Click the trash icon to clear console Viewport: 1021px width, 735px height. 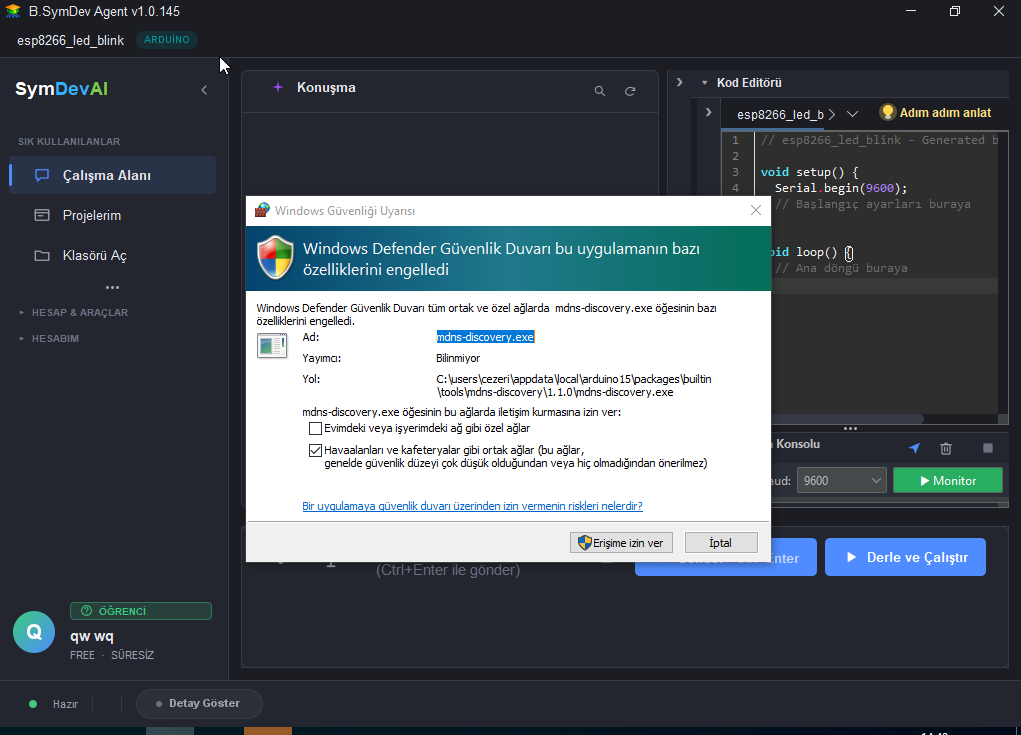click(x=946, y=448)
